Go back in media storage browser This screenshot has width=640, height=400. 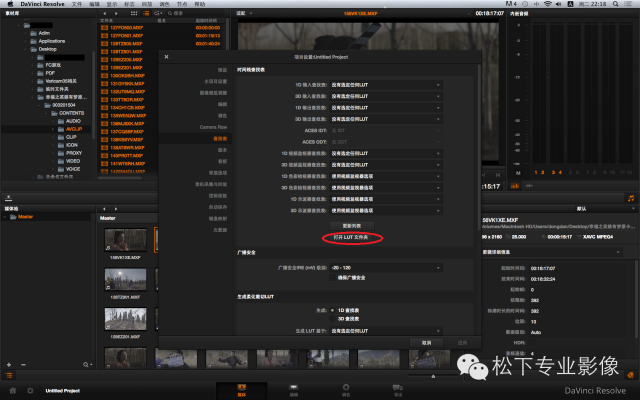click(x=105, y=13)
